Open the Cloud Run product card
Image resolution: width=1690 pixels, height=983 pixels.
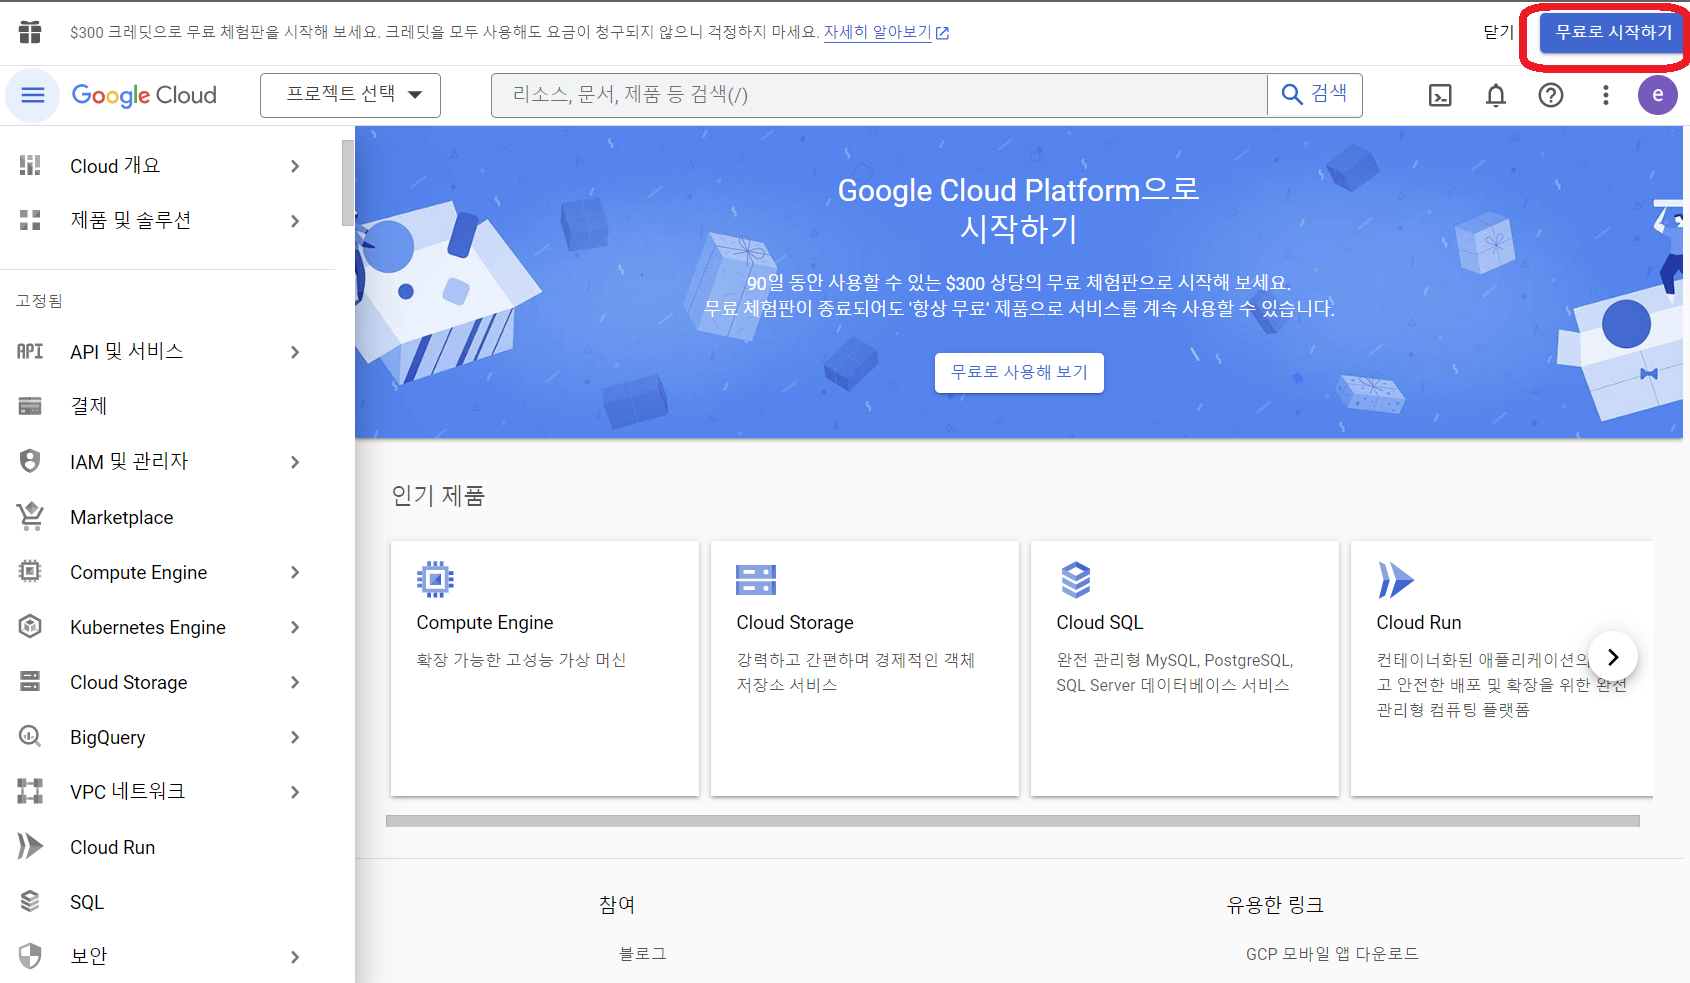coord(1502,669)
